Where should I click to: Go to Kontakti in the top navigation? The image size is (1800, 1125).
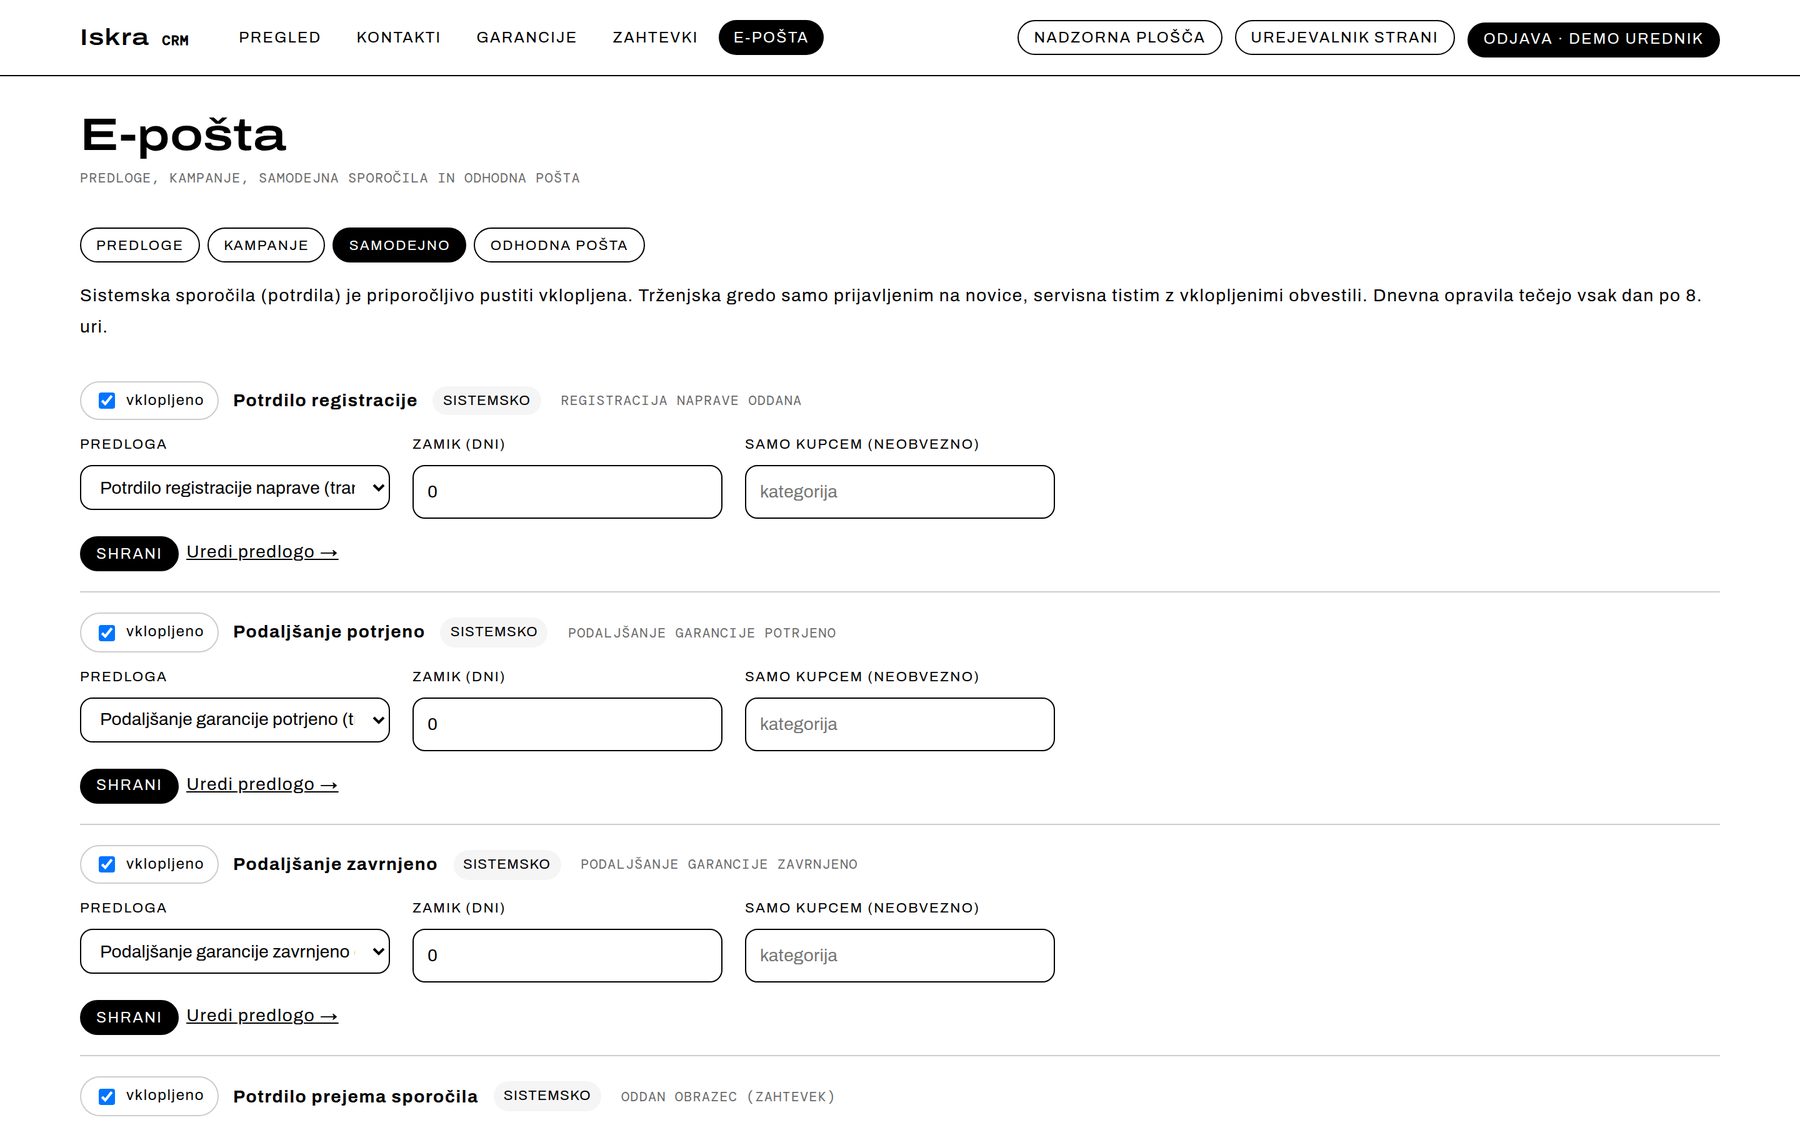point(398,38)
